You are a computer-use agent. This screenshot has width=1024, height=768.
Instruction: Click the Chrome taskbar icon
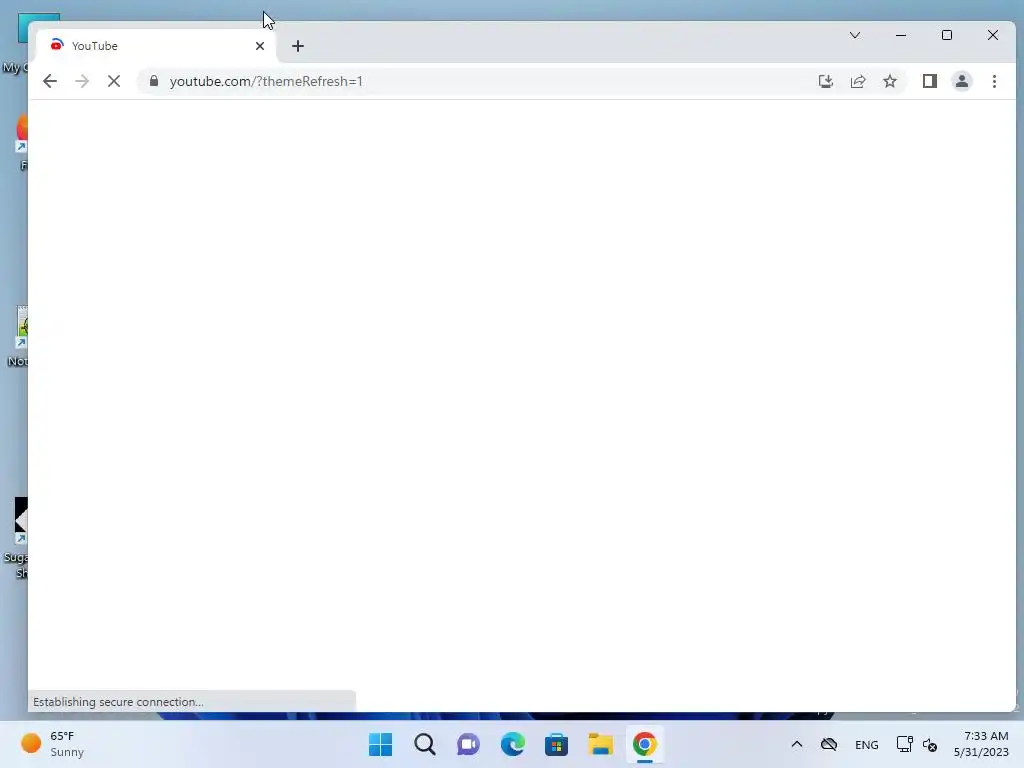click(x=645, y=744)
